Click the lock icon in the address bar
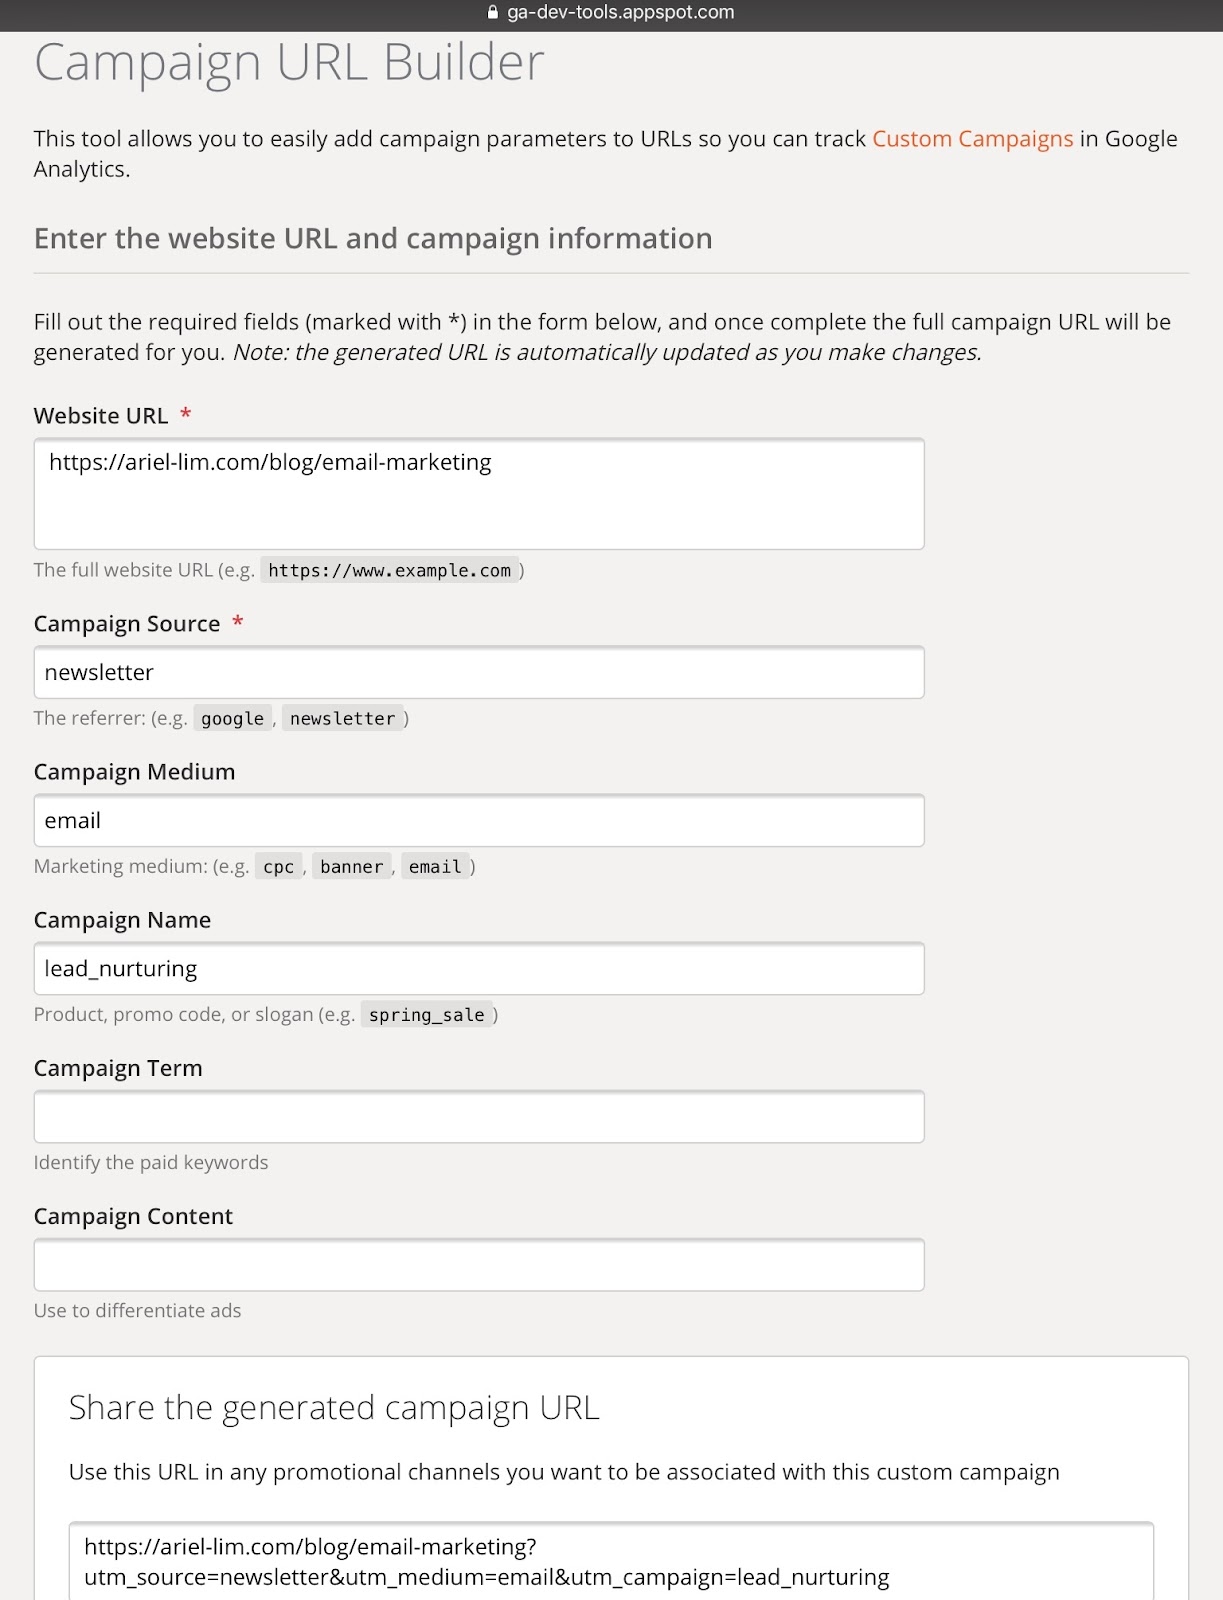 [492, 13]
